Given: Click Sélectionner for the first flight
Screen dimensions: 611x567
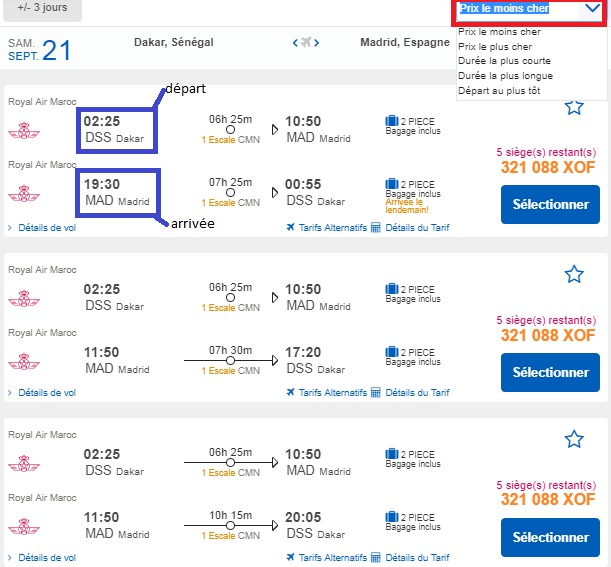Looking at the screenshot, I should tap(550, 204).
